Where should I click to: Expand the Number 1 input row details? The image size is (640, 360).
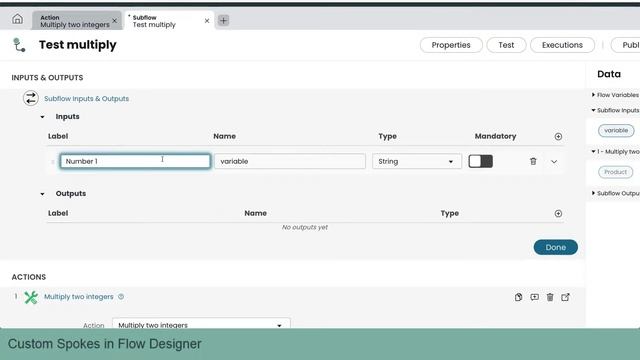554,162
